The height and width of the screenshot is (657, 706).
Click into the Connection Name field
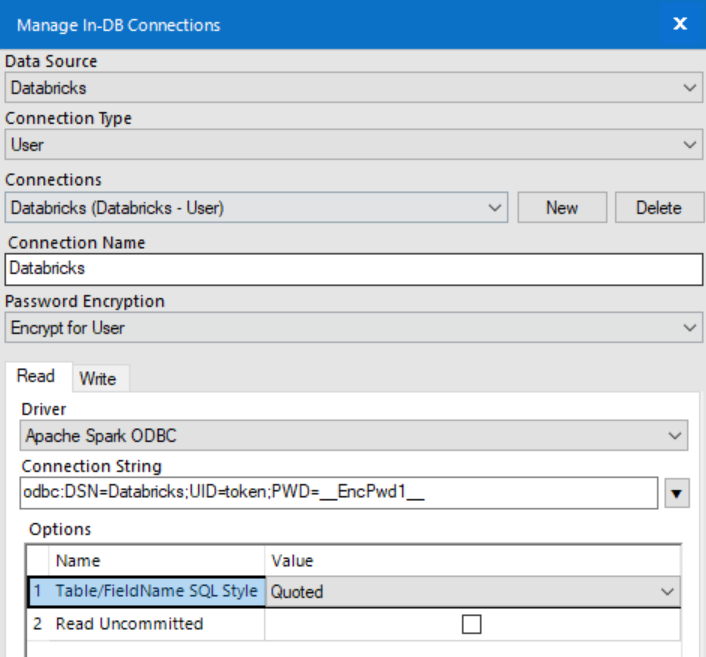[x=352, y=269]
